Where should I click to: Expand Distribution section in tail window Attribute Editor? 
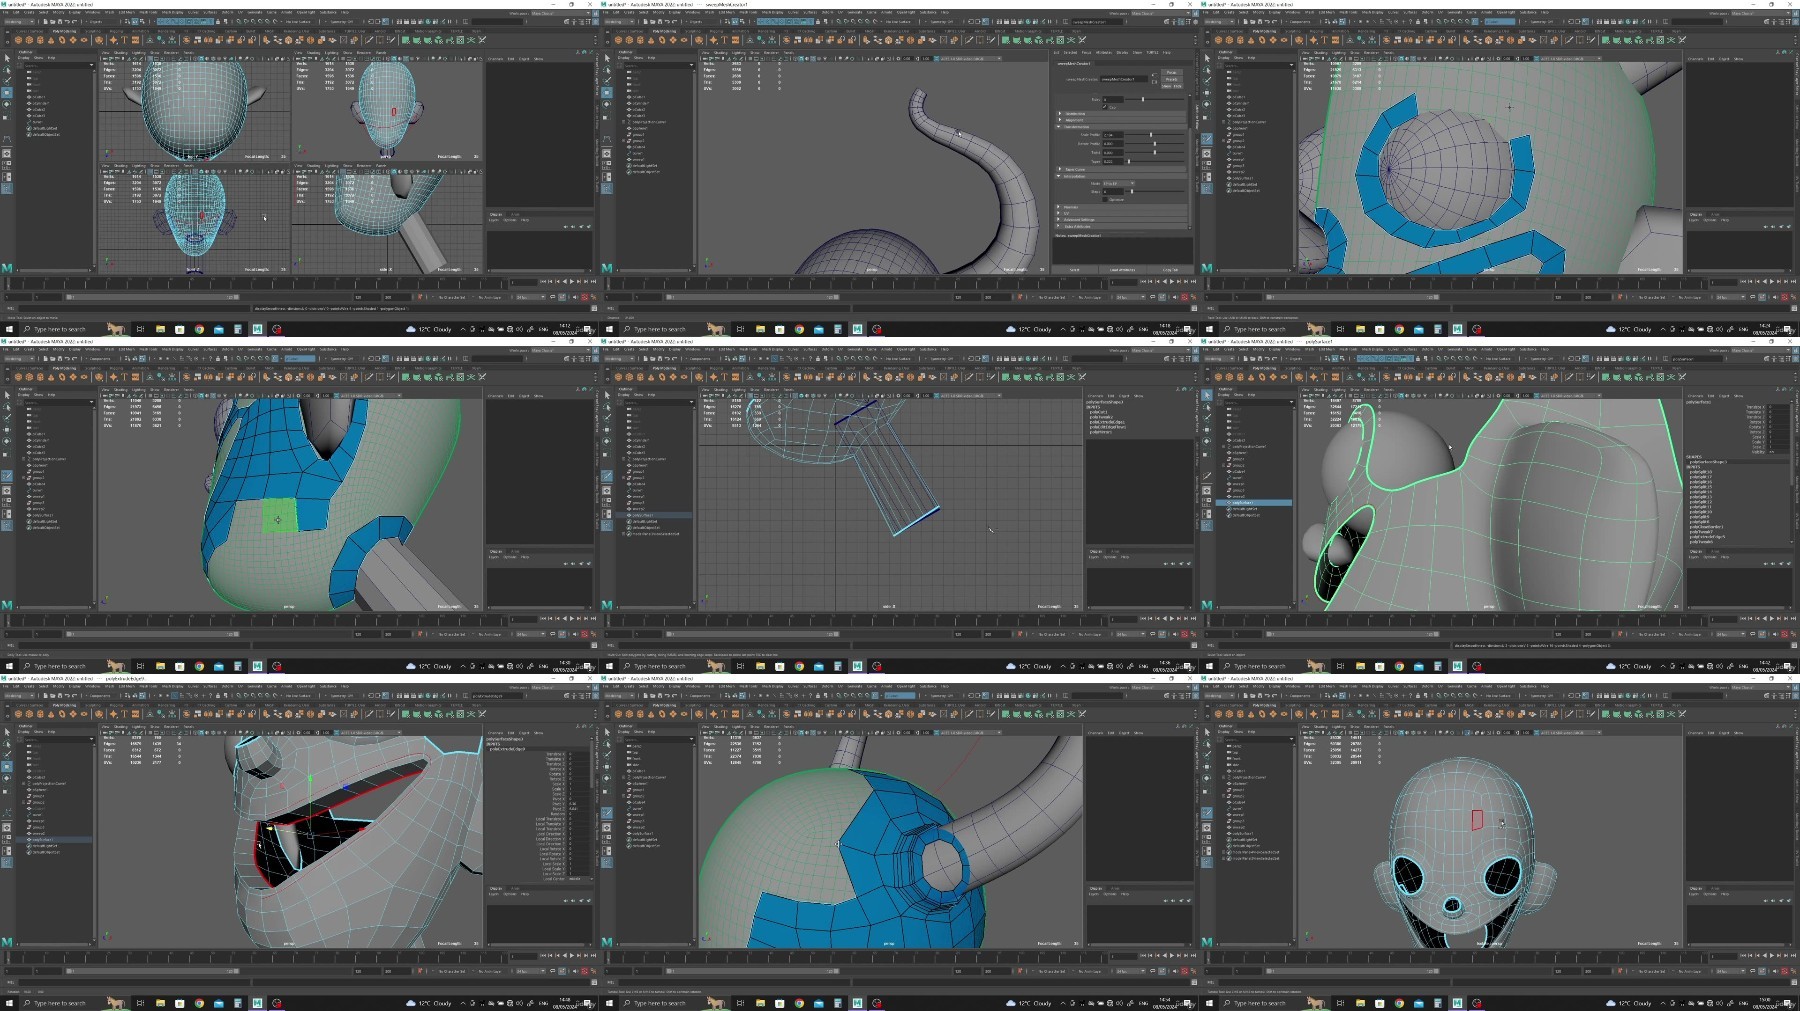pyautogui.click(x=1122, y=113)
